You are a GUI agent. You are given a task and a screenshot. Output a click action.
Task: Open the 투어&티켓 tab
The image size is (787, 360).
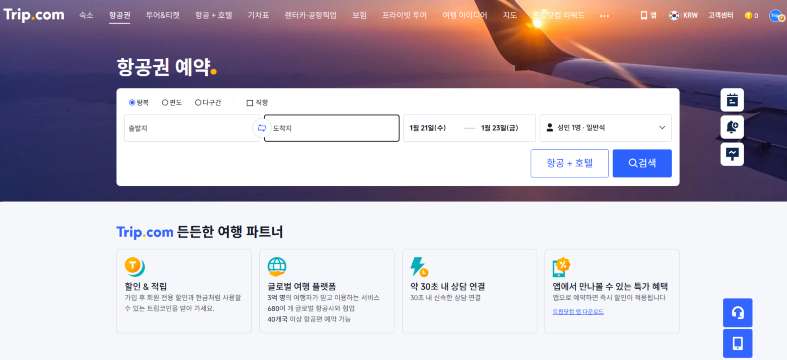click(x=163, y=16)
